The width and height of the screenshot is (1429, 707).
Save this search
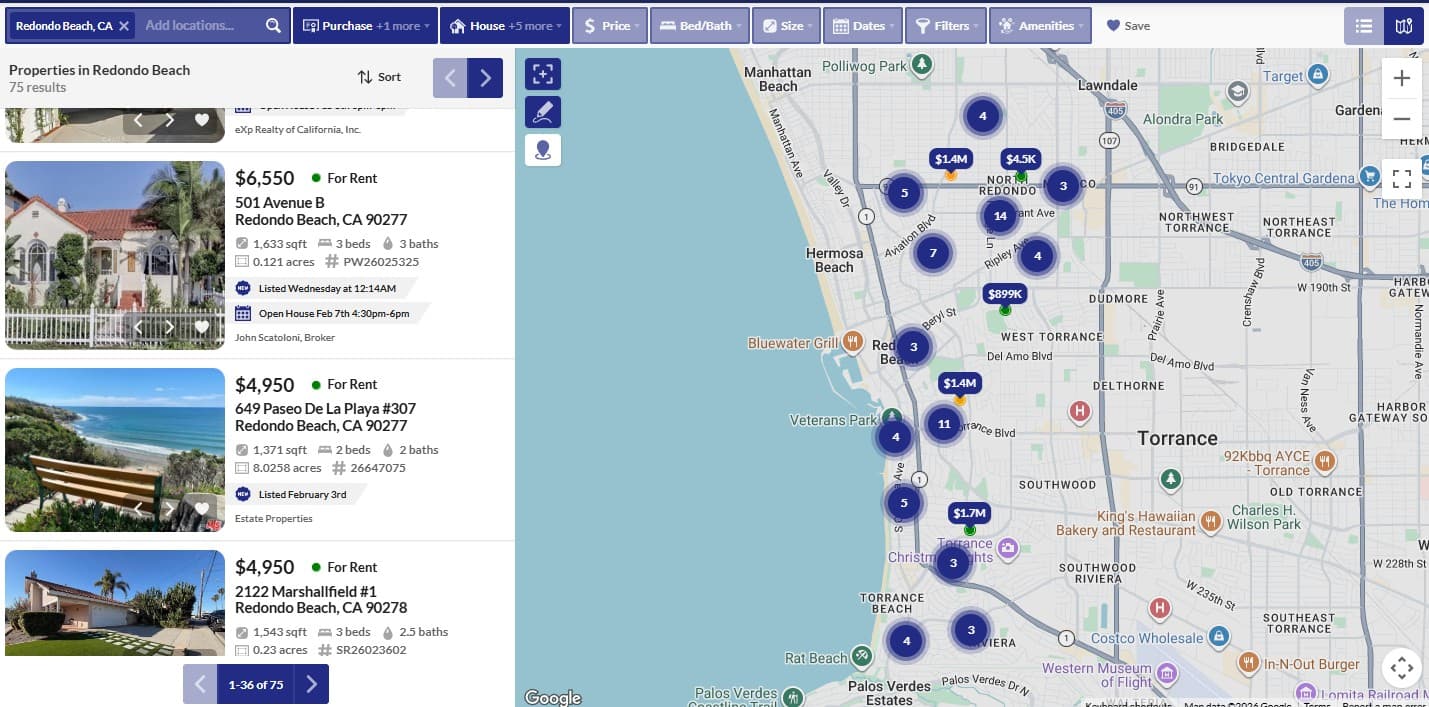tap(1128, 26)
